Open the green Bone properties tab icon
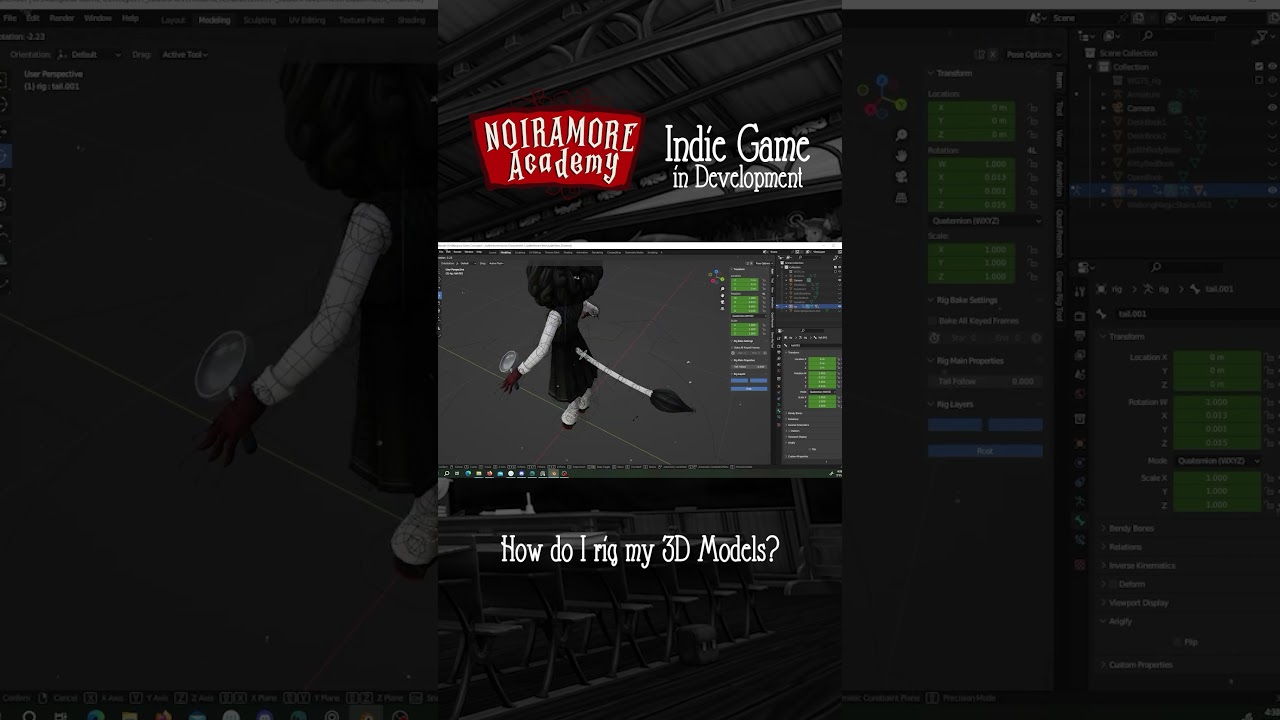 point(1080,521)
